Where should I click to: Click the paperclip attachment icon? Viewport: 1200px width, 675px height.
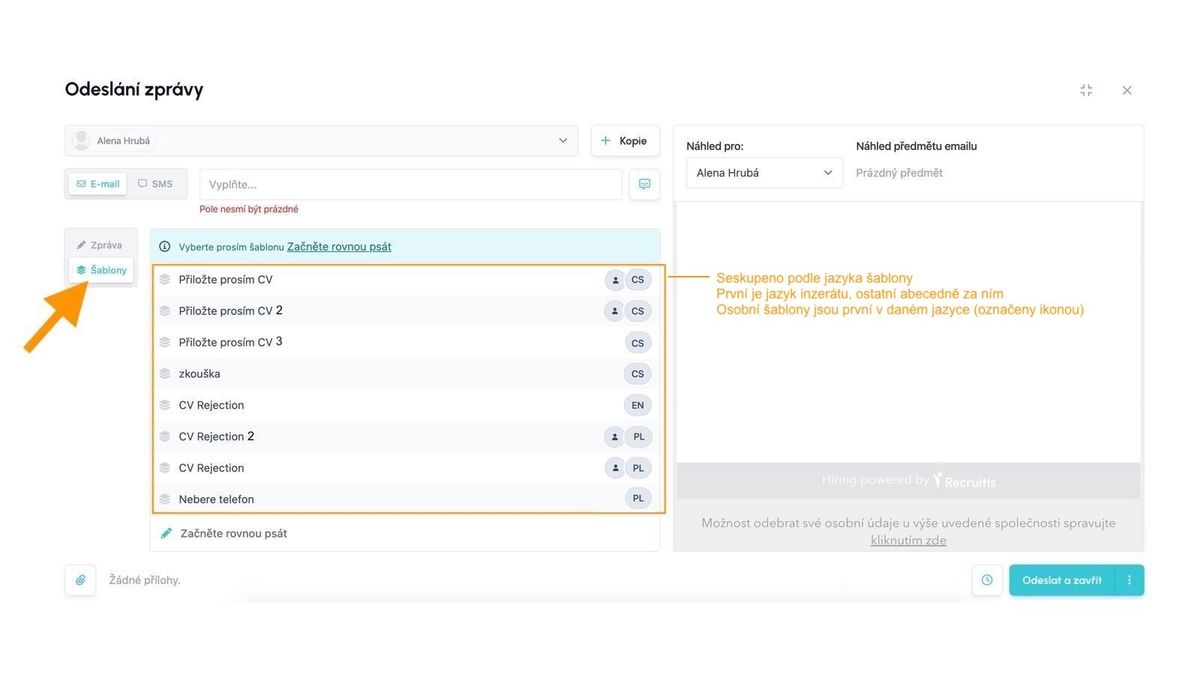(x=81, y=580)
